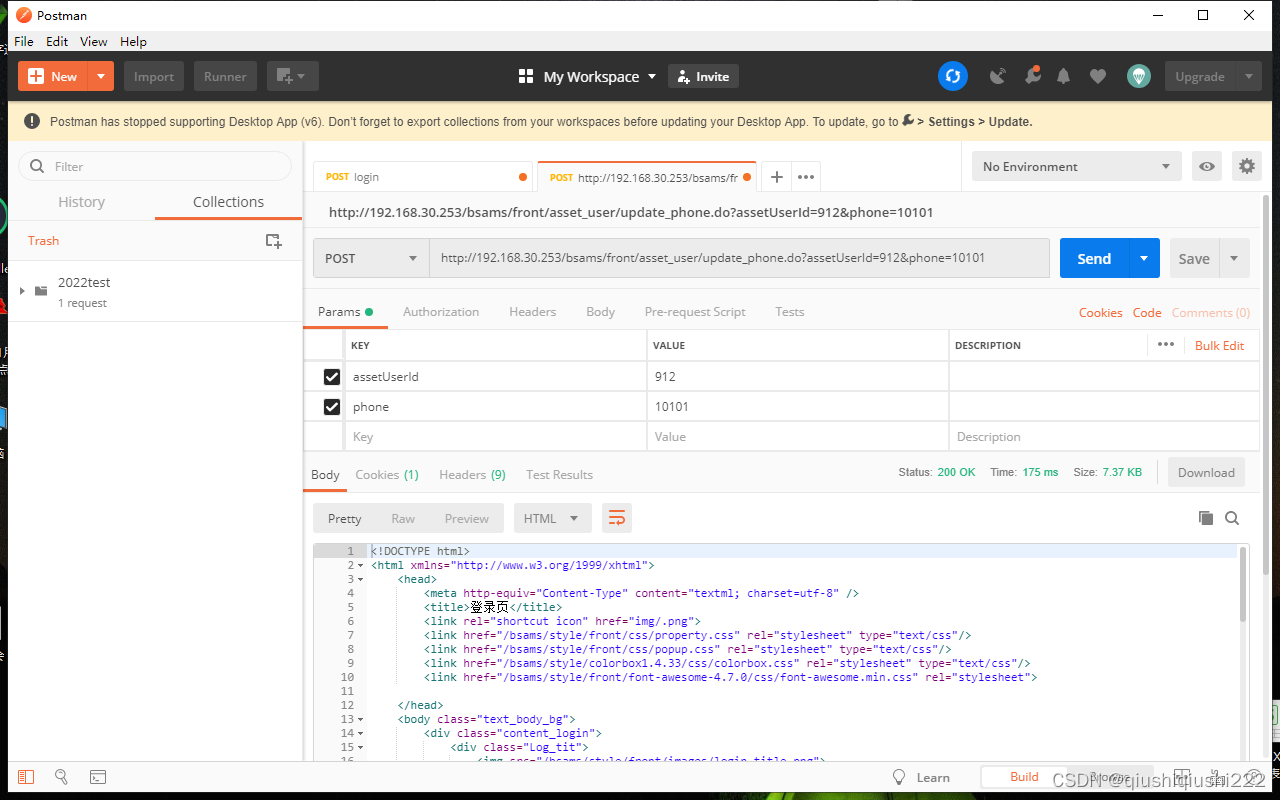The height and width of the screenshot is (800, 1280).
Task: Copy response with the clipboard icon
Action: tap(1205, 518)
